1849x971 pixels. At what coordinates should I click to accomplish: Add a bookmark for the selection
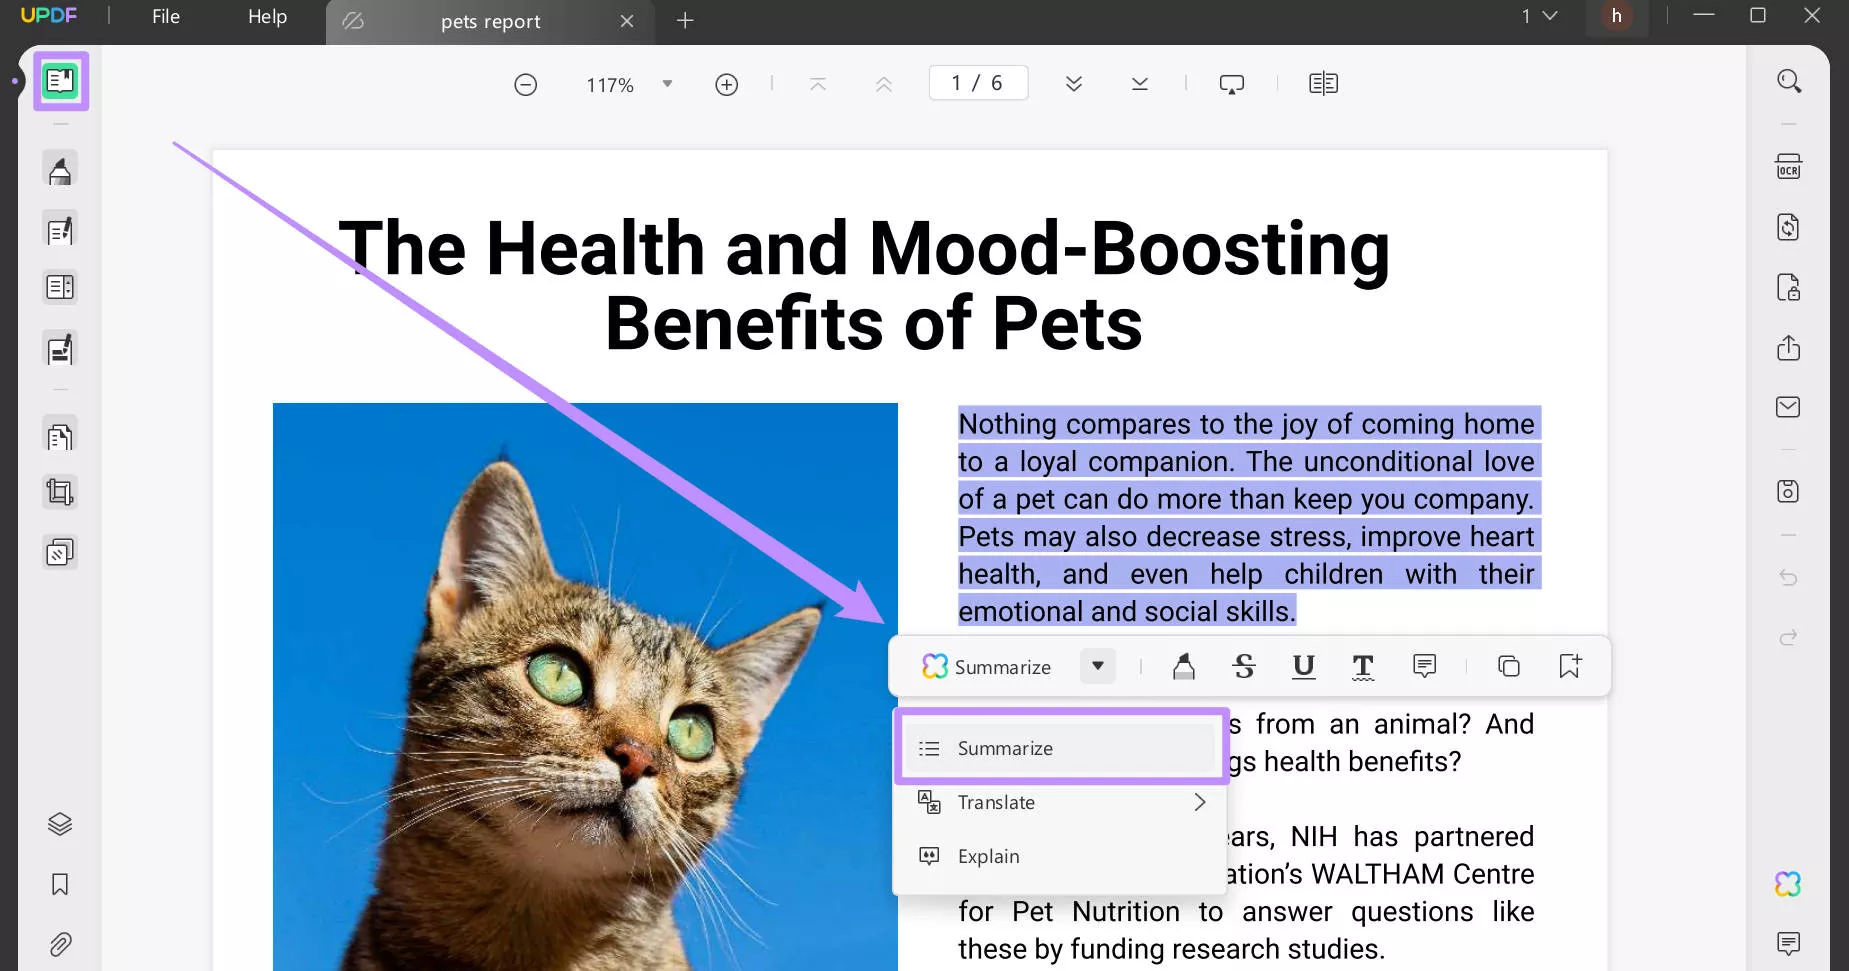1570,666
